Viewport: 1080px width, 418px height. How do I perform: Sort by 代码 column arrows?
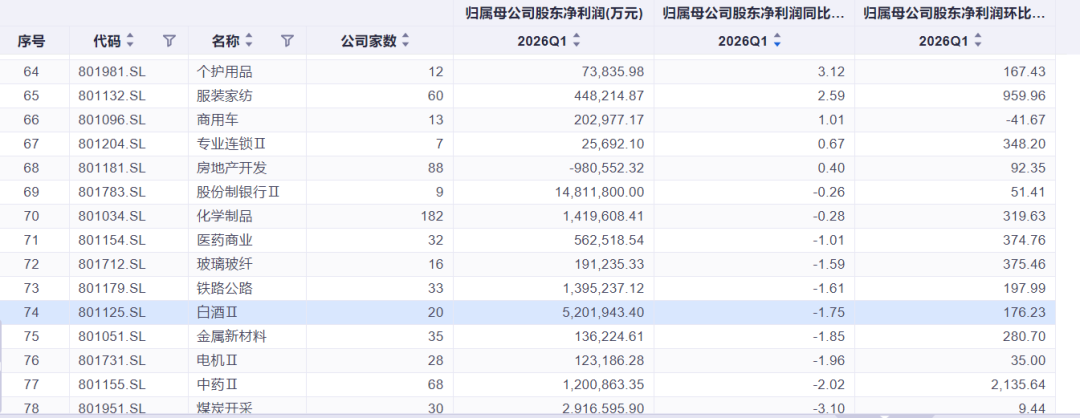pyautogui.click(x=130, y=41)
